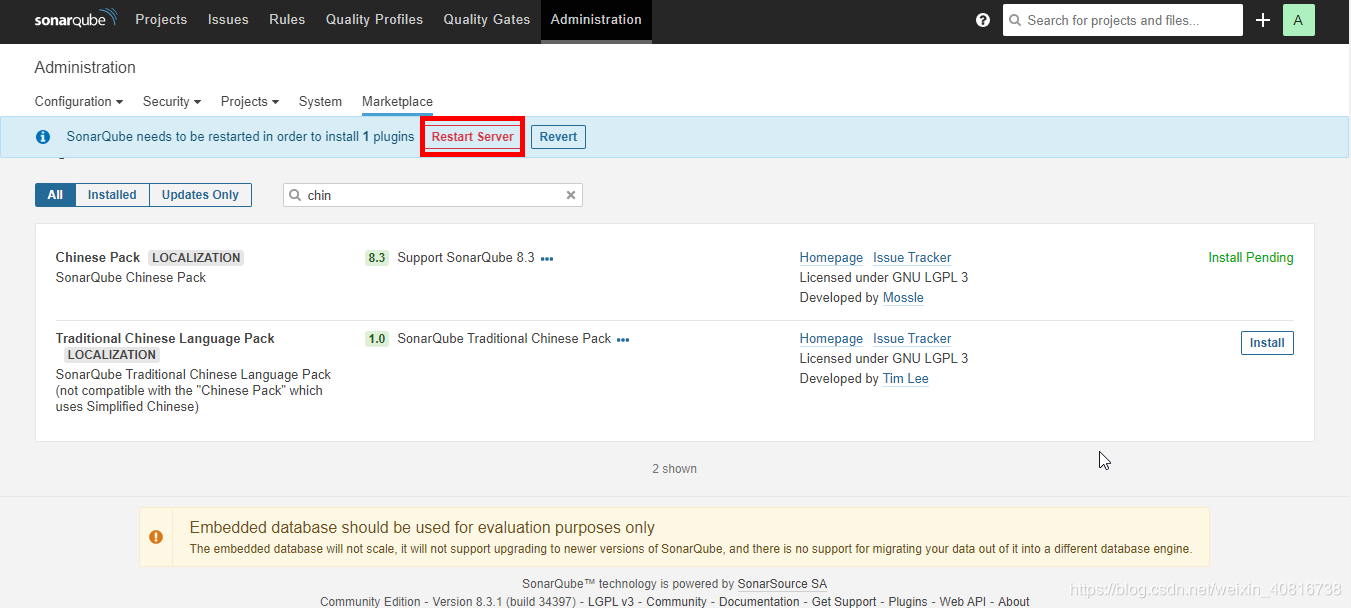Click the plugin search field
Image resolution: width=1351 pixels, height=608 pixels.
click(x=433, y=195)
